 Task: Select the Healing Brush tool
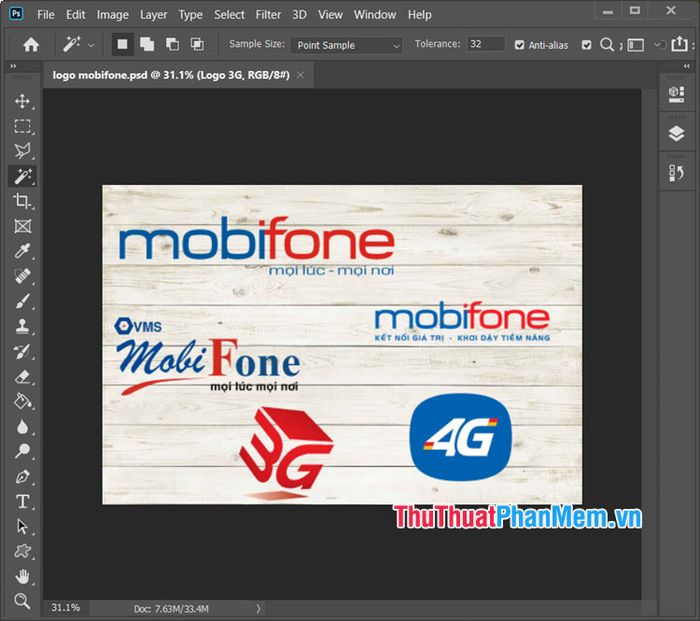pos(22,276)
